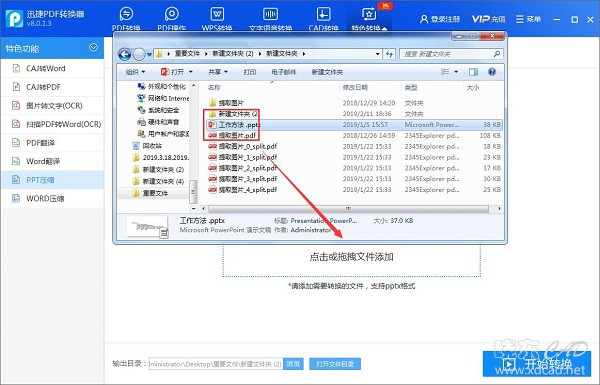Select the 特色转换 tab
Viewport: 600px width, 385px height.
point(369,18)
